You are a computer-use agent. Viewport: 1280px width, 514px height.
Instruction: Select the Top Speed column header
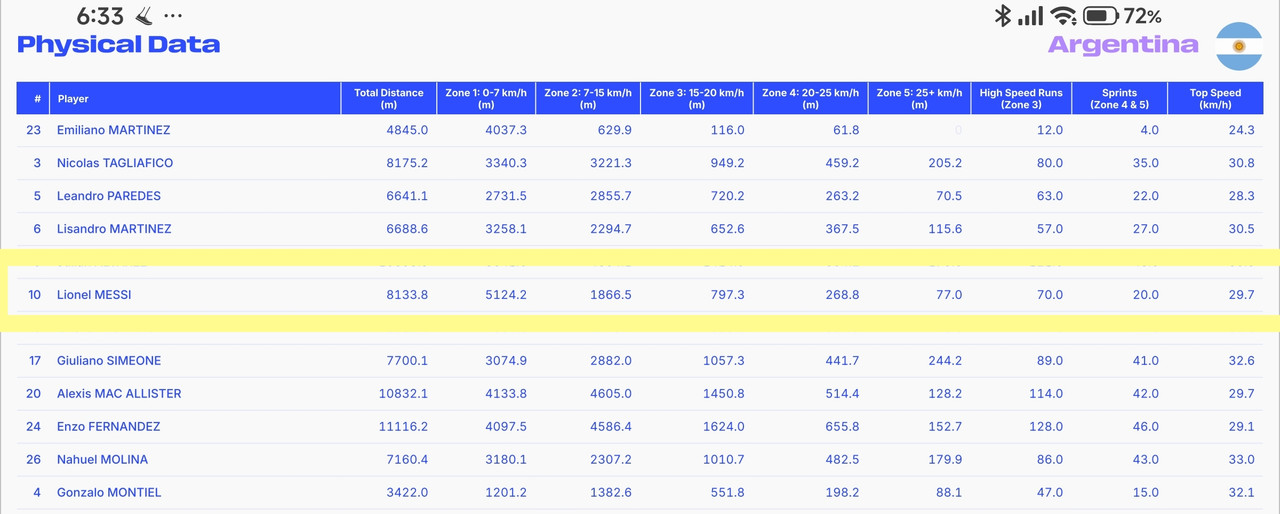(1215, 98)
